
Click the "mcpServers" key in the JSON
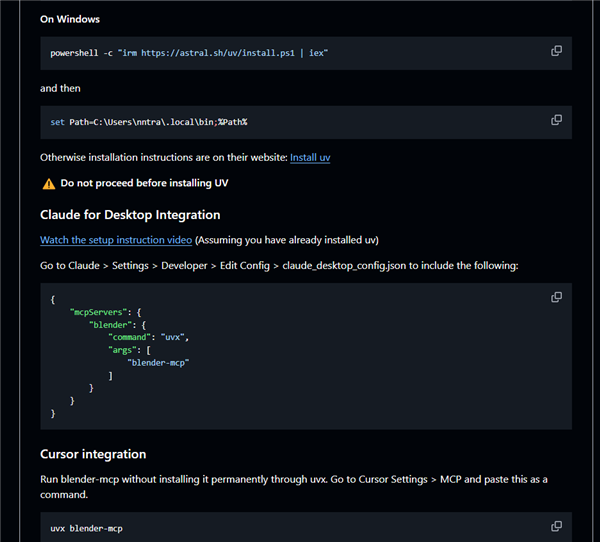[99, 312]
